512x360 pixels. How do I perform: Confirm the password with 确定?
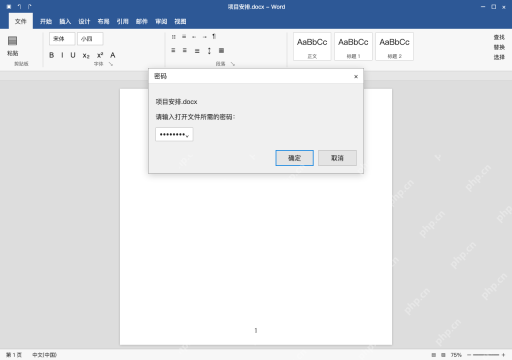click(x=294, y=158)
